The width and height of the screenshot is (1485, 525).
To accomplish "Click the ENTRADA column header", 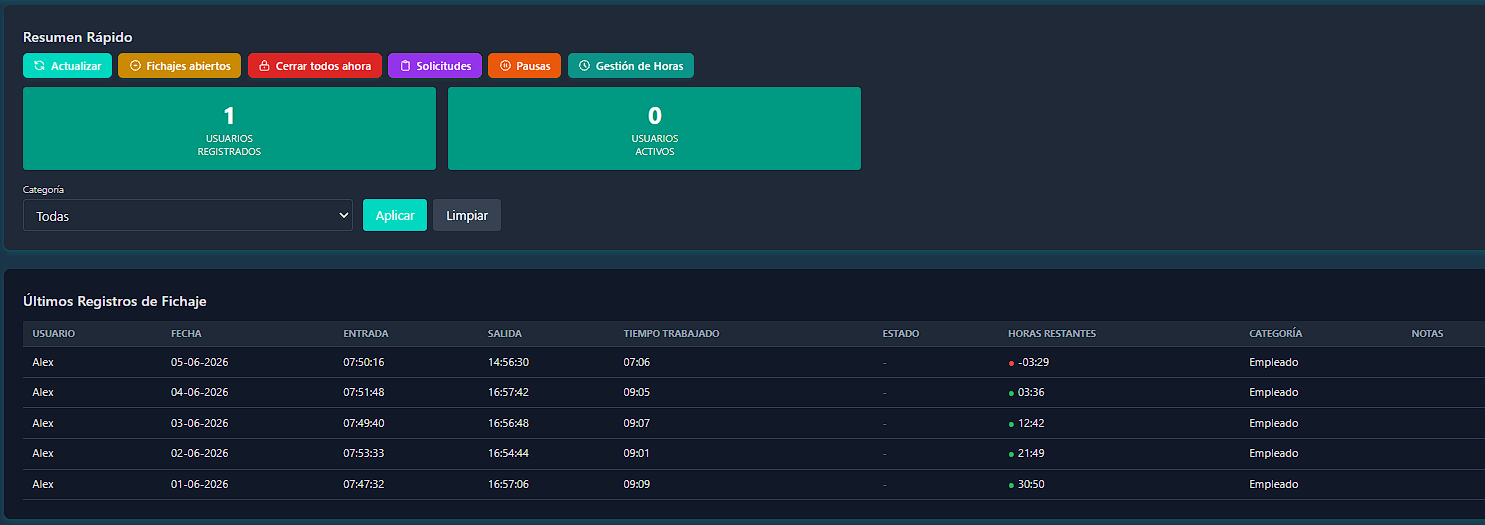I will pyautogui.click(x=366, y=334).
